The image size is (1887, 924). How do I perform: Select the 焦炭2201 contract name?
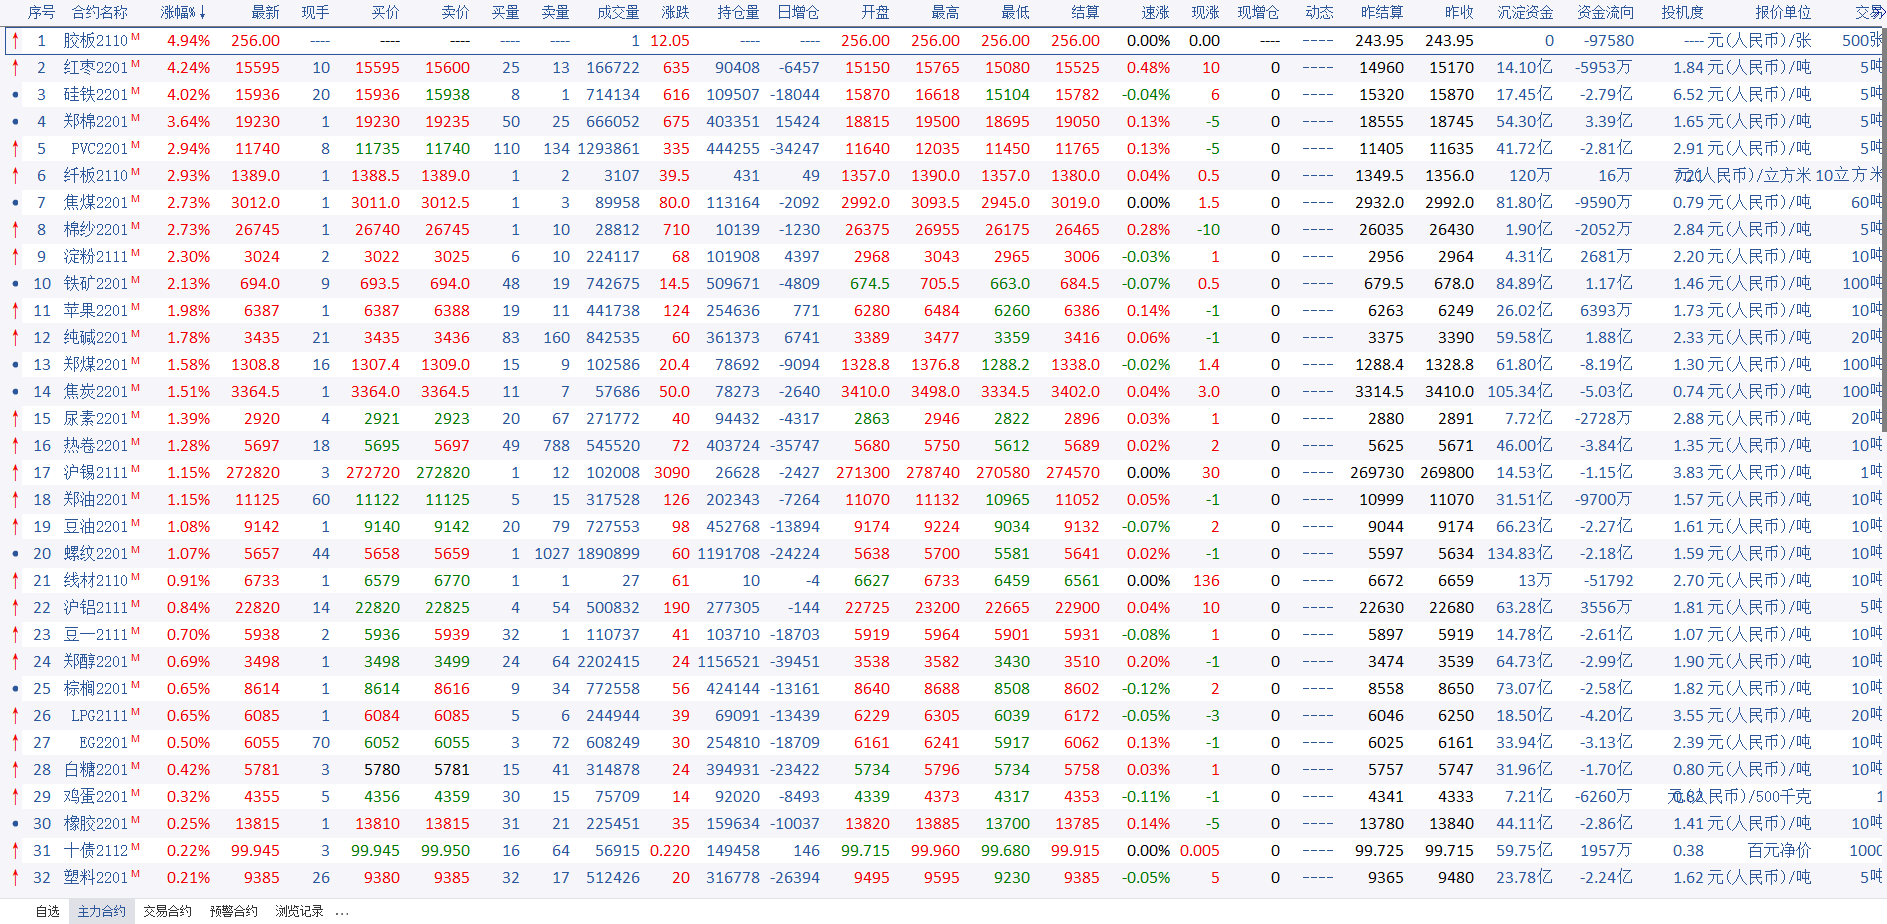pyautogui.click(x=95, y=392)
